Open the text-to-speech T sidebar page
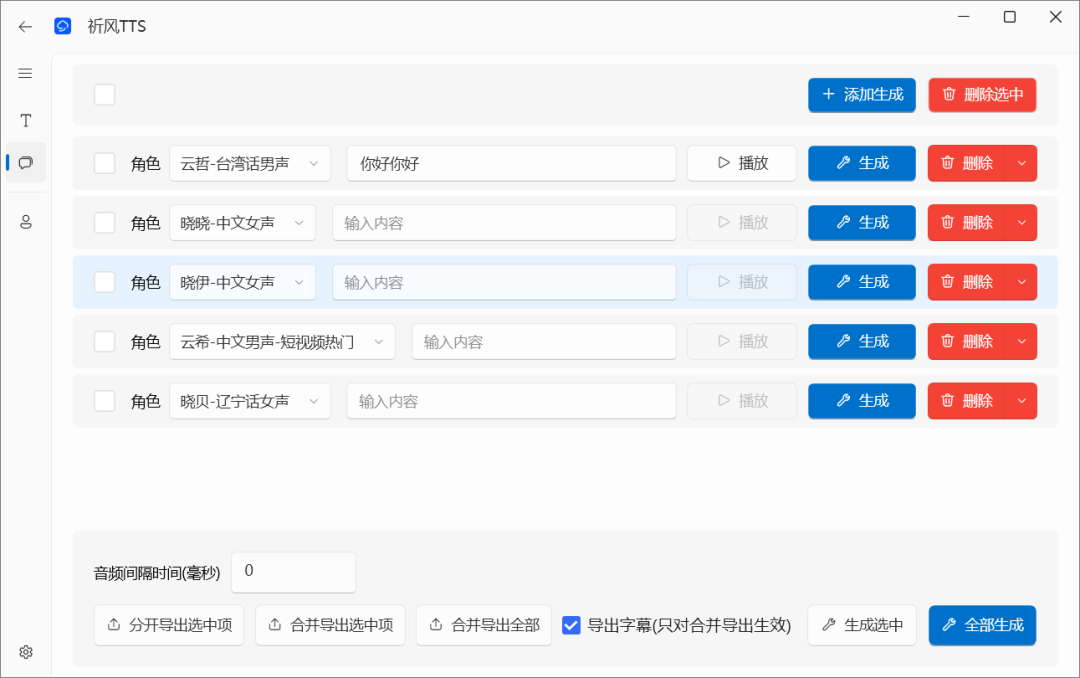 (25, 121)
